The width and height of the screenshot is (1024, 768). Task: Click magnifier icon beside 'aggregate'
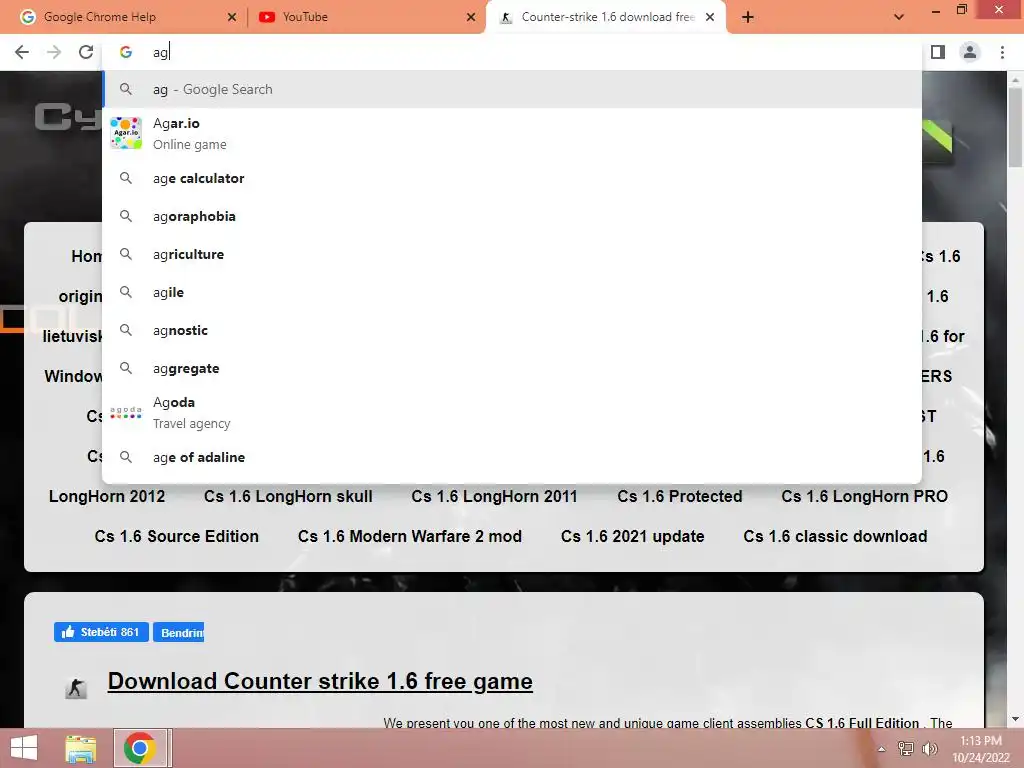pyautogui.click(x=126, y=368)
